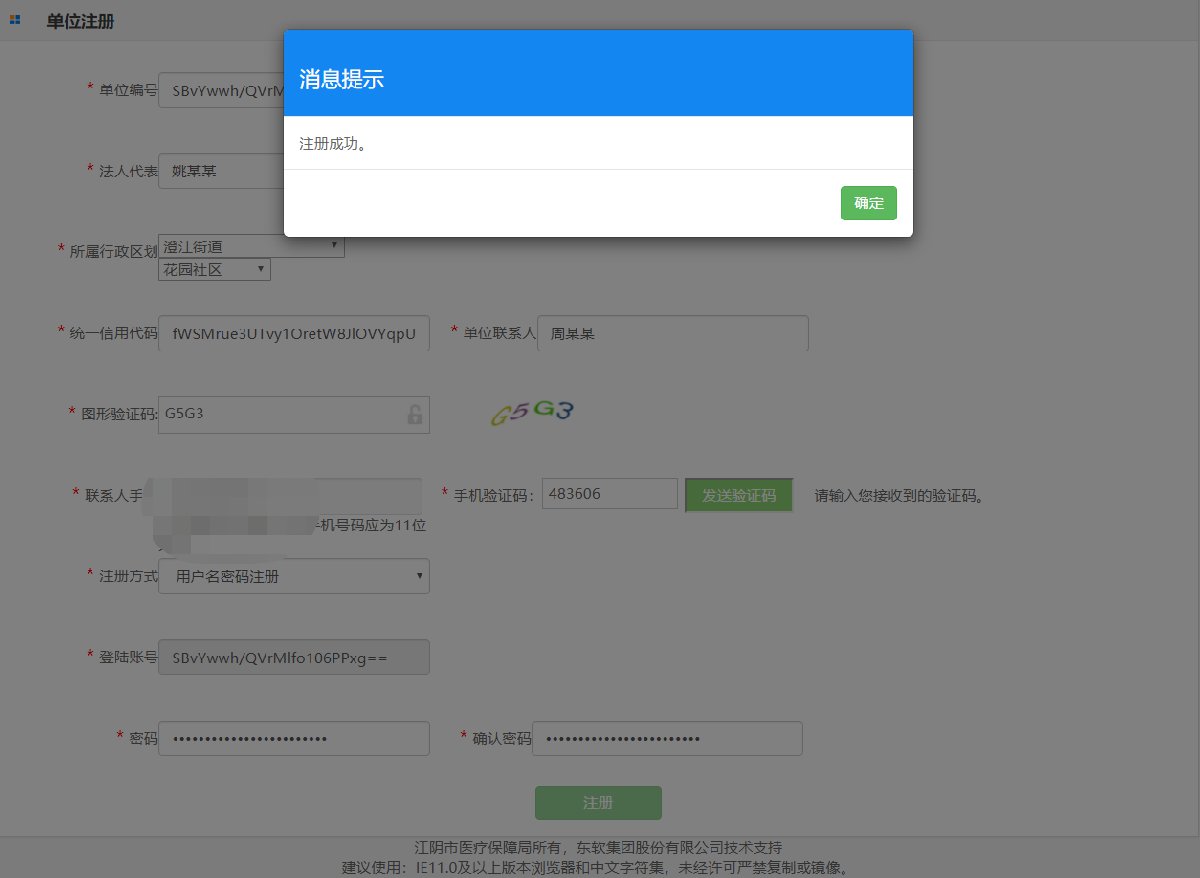Image resolution: width=1200 pixels, height=878 pixels.
Task: Focus the 确认密码 confirm password field
Action: [667, 739]
